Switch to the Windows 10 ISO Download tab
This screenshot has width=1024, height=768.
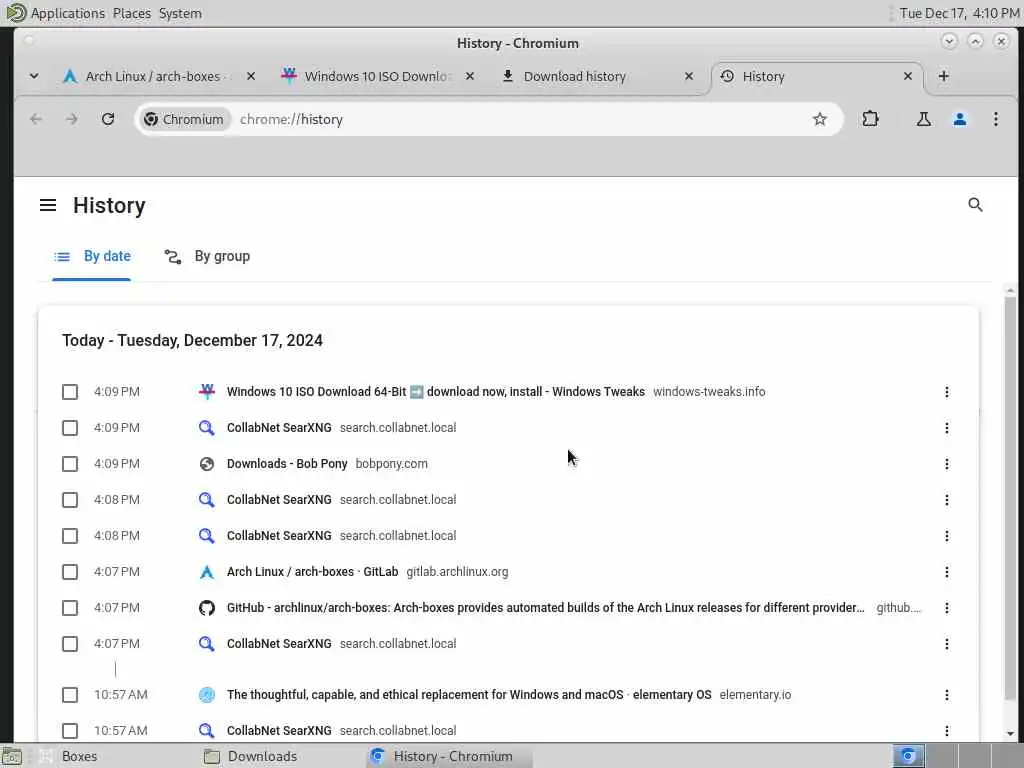379,76
